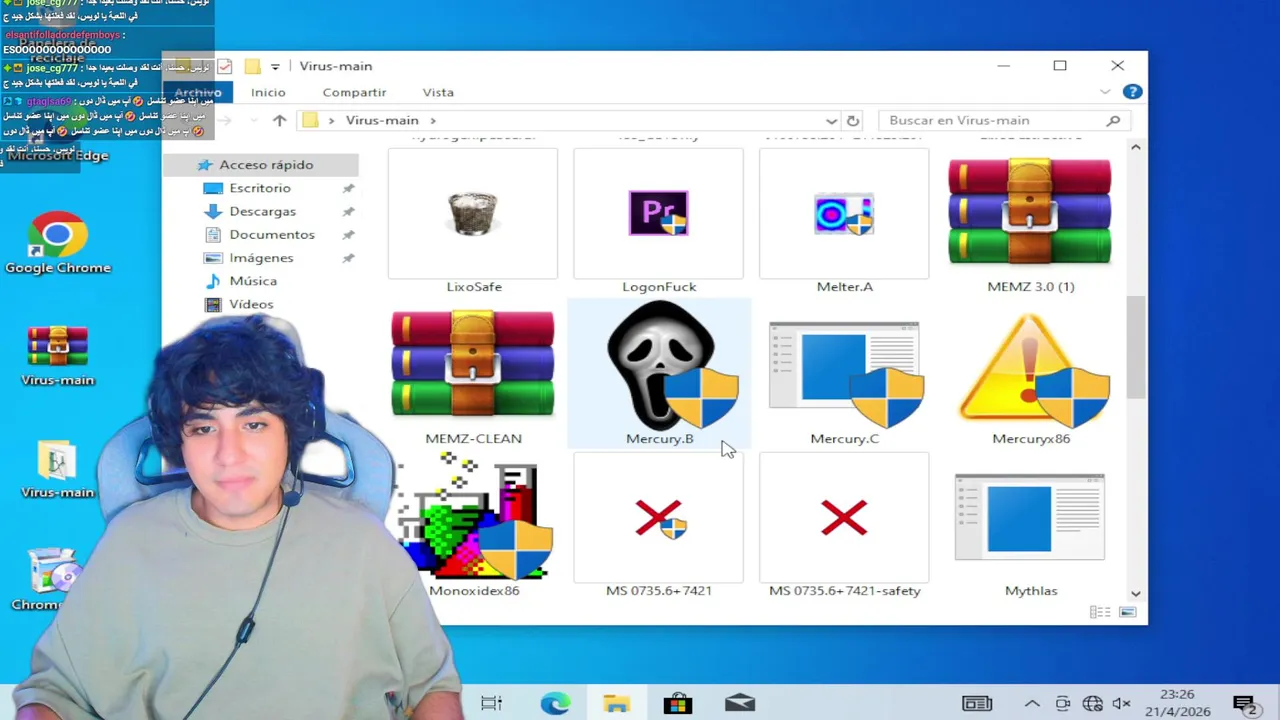Open the Inicio ribbon tab
Screen dimensions: 1280x720
tap(268, 92)
